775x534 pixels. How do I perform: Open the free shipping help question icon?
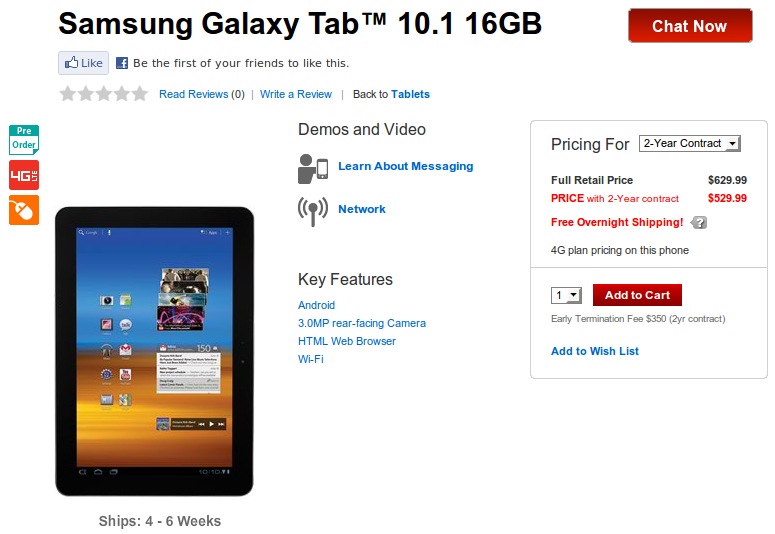pyautogui.click(x=699, y=222)
